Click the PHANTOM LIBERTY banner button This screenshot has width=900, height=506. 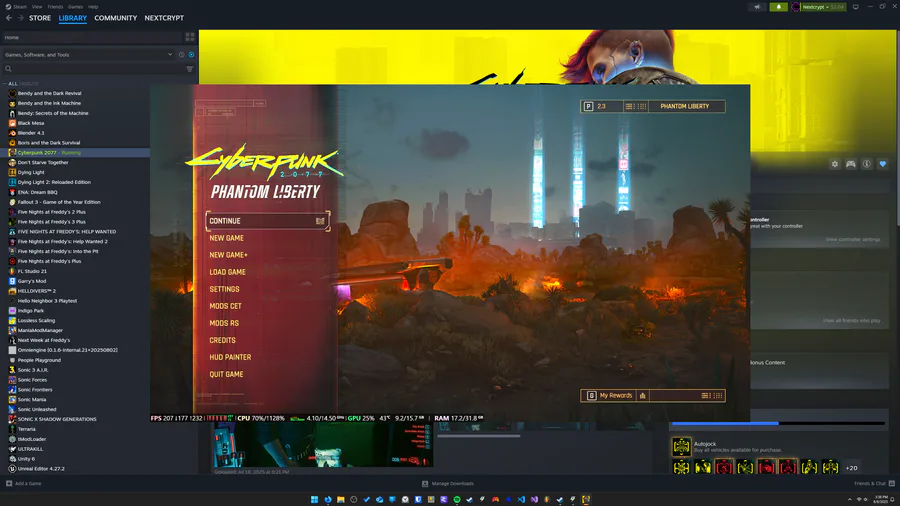point(685,106)
